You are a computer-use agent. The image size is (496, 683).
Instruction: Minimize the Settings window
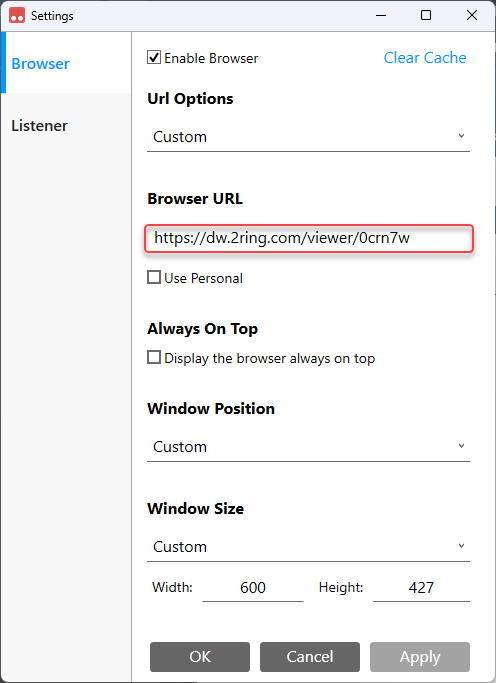(381, 15)
